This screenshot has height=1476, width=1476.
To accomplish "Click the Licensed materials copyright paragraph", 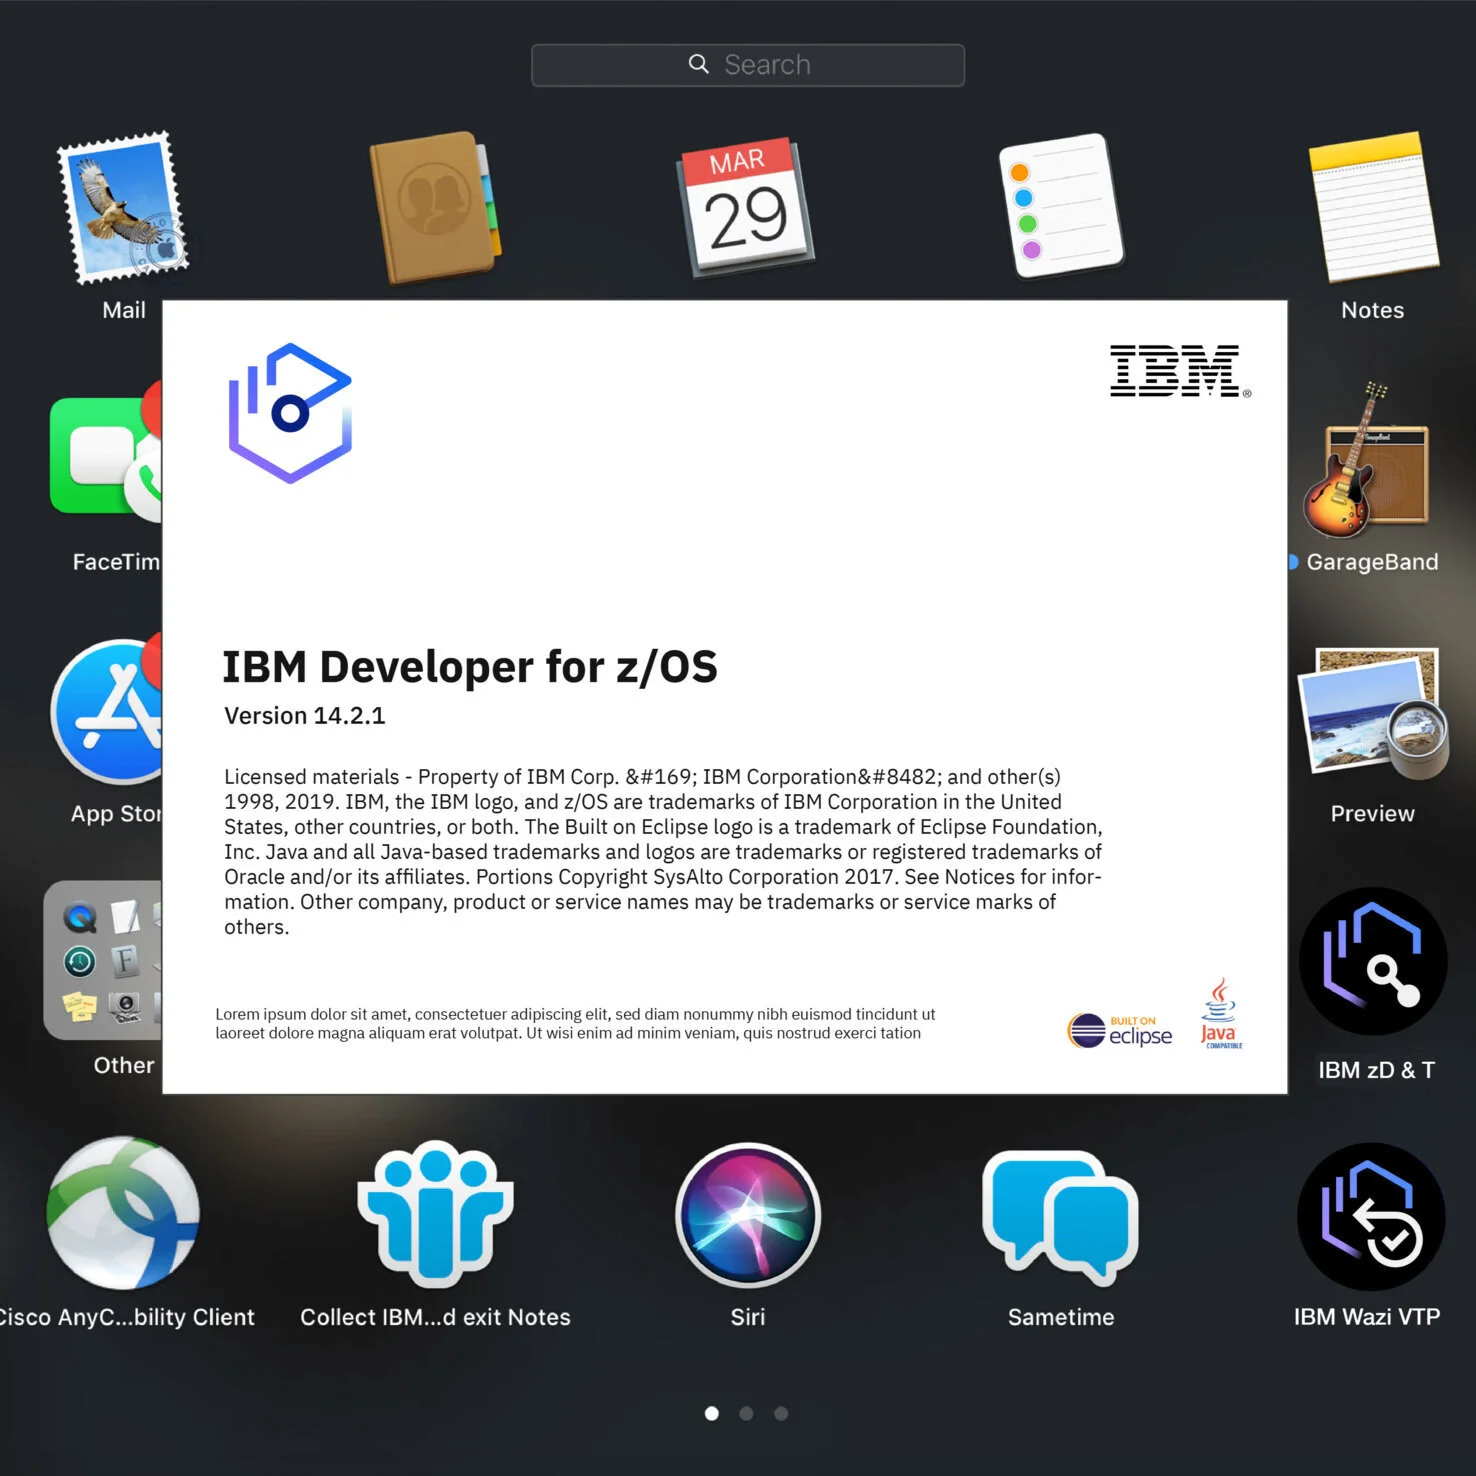I will [663, 852].
